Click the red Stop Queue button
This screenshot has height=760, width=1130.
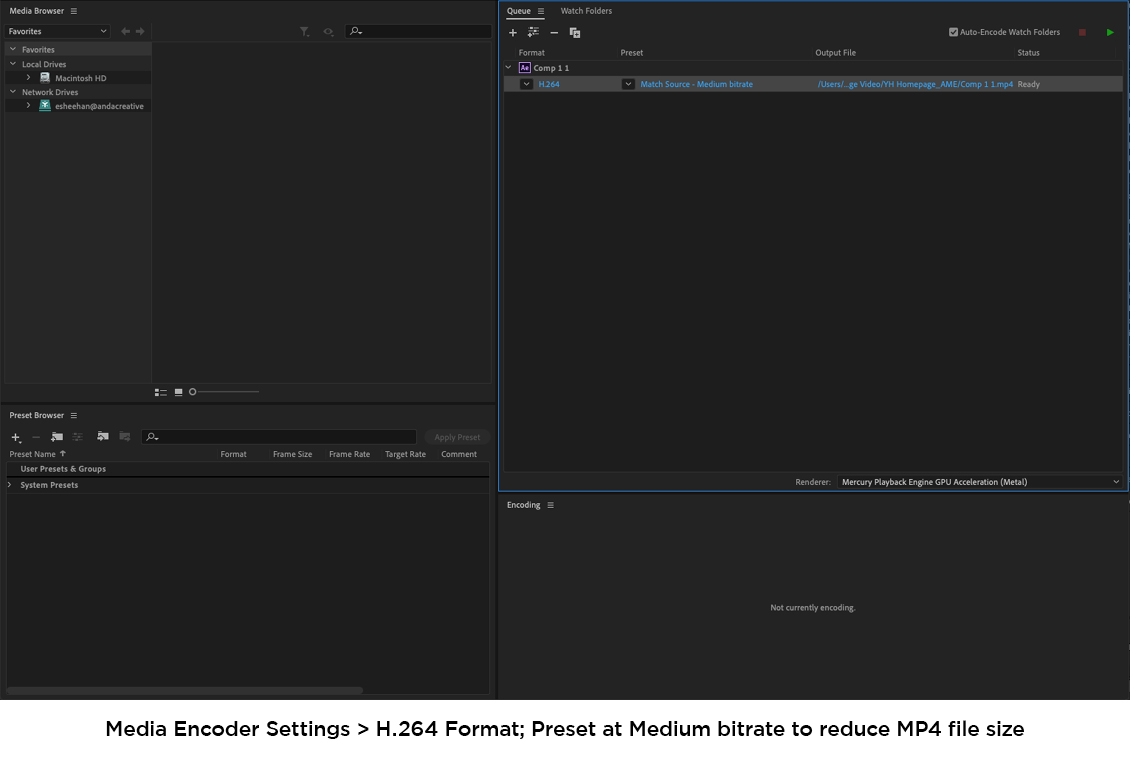tap(1082, 32)
